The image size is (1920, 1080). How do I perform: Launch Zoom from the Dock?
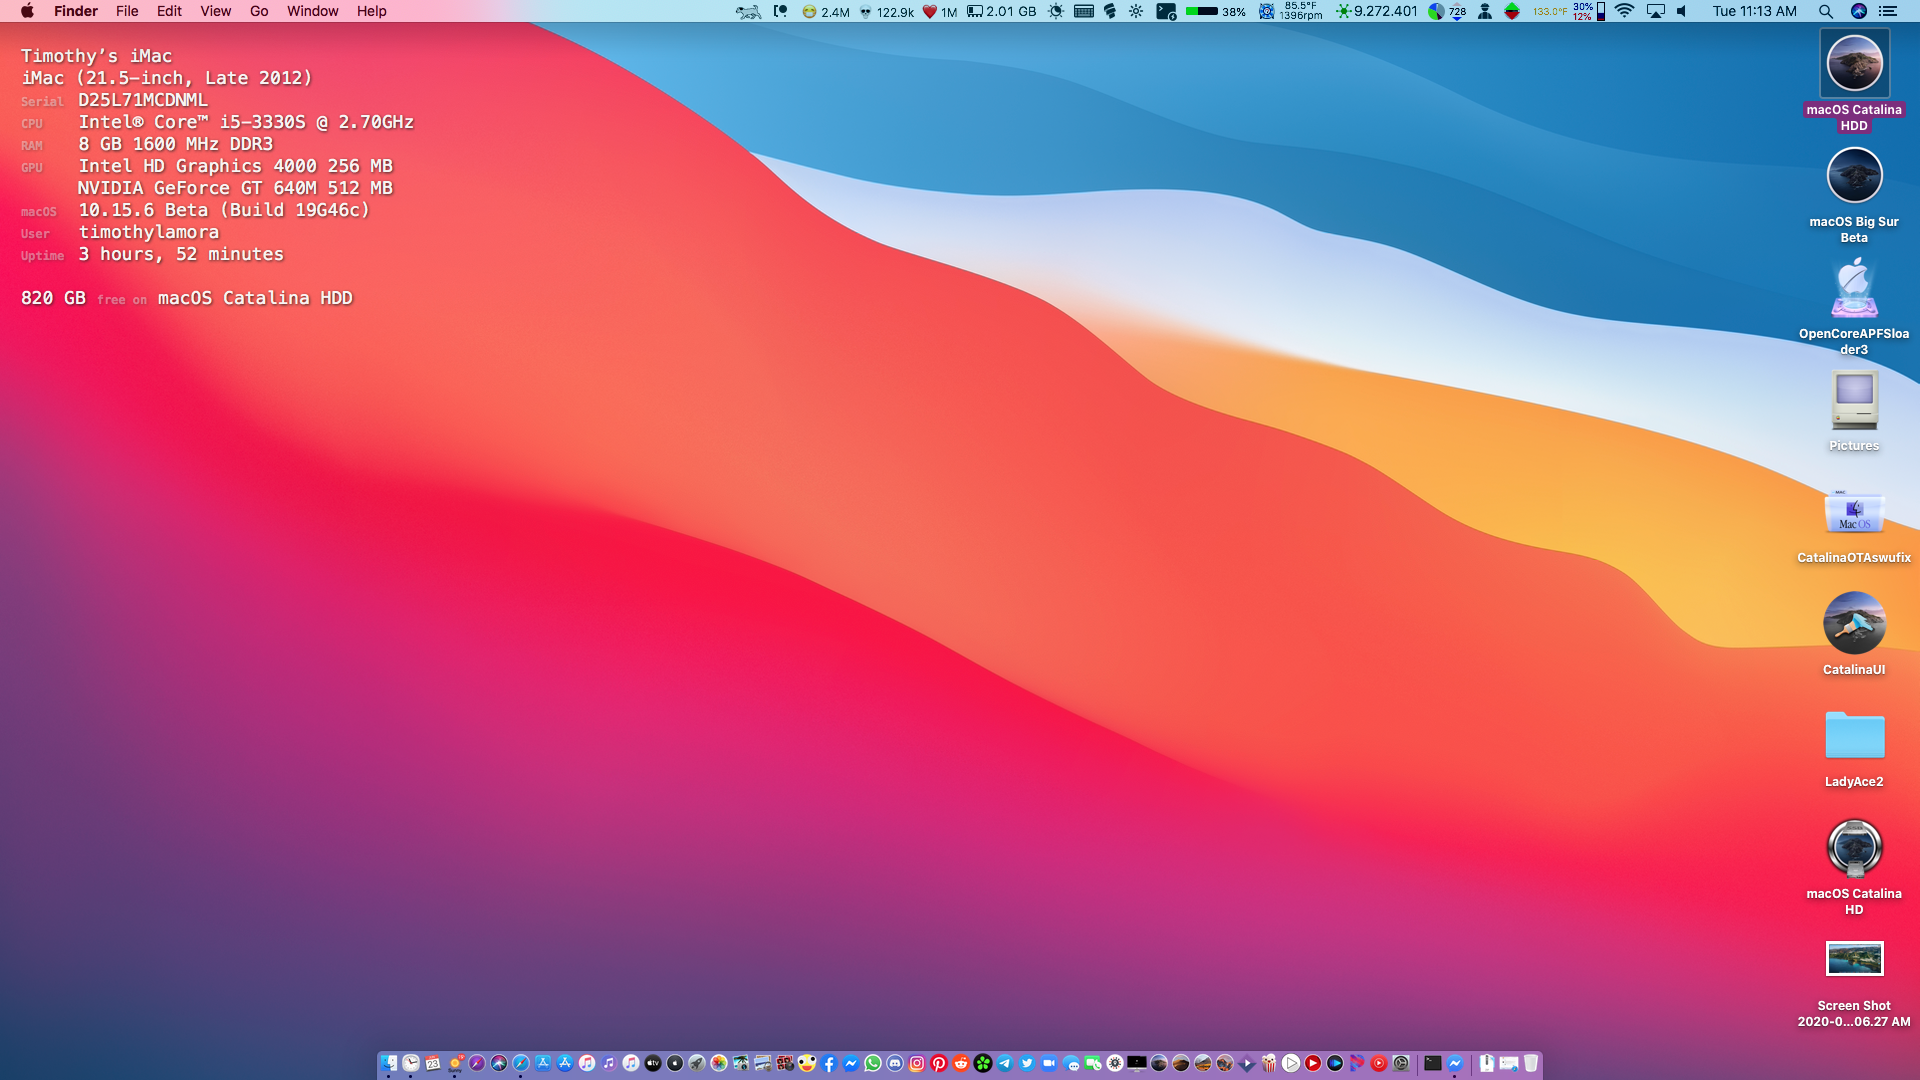1049,1063
